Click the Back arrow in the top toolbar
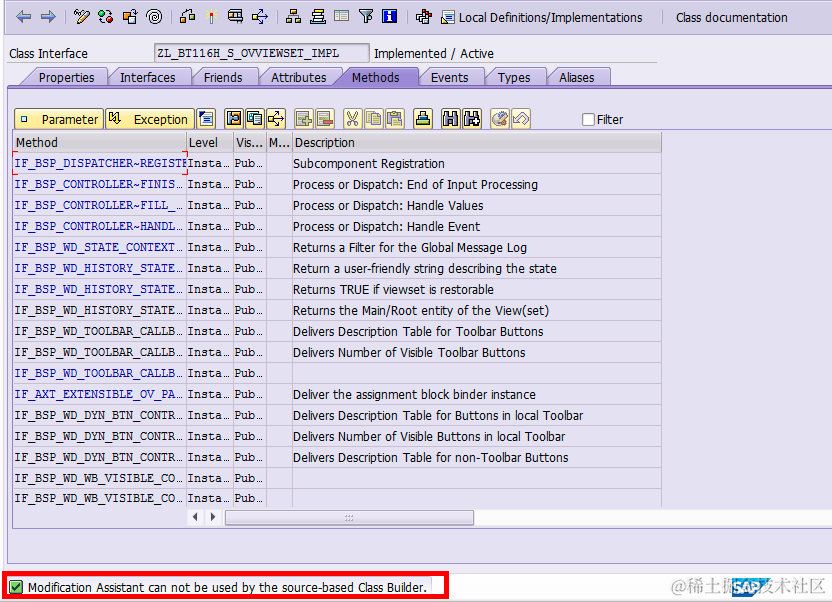The image size is (832, 602). point(23,17)
